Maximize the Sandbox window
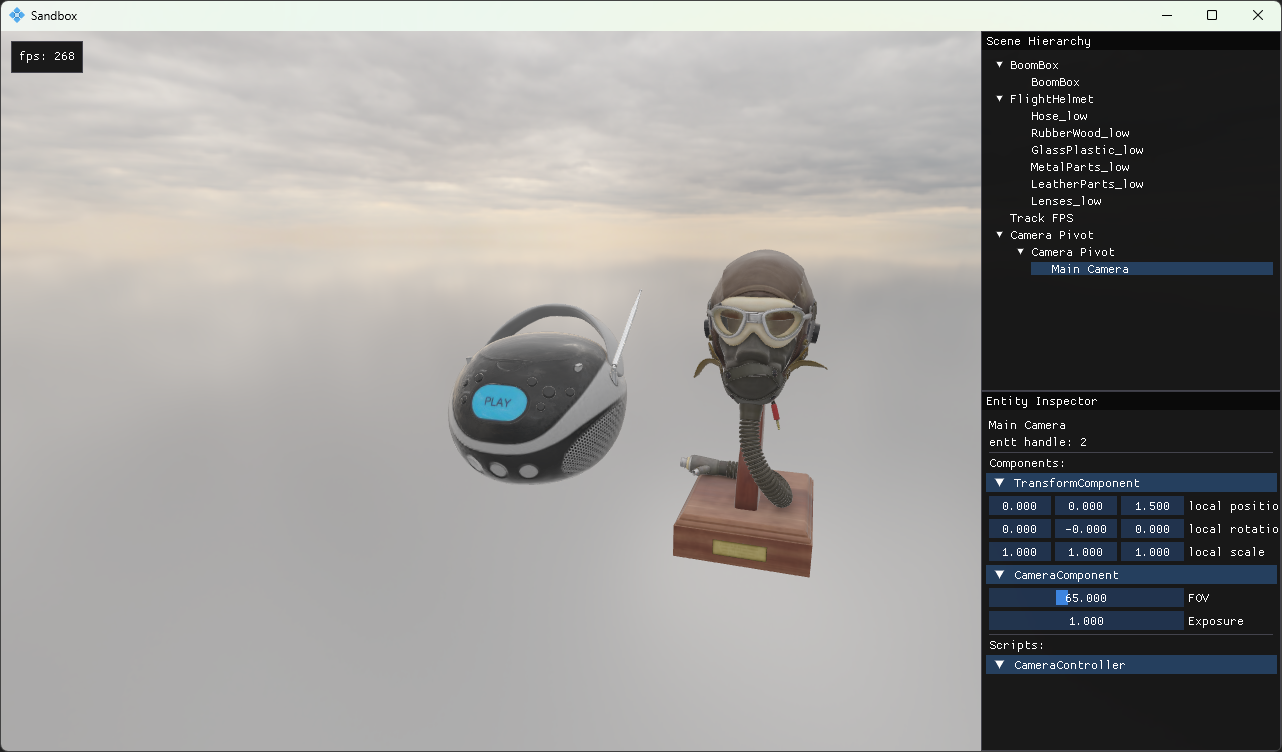 click(1212, 15)
